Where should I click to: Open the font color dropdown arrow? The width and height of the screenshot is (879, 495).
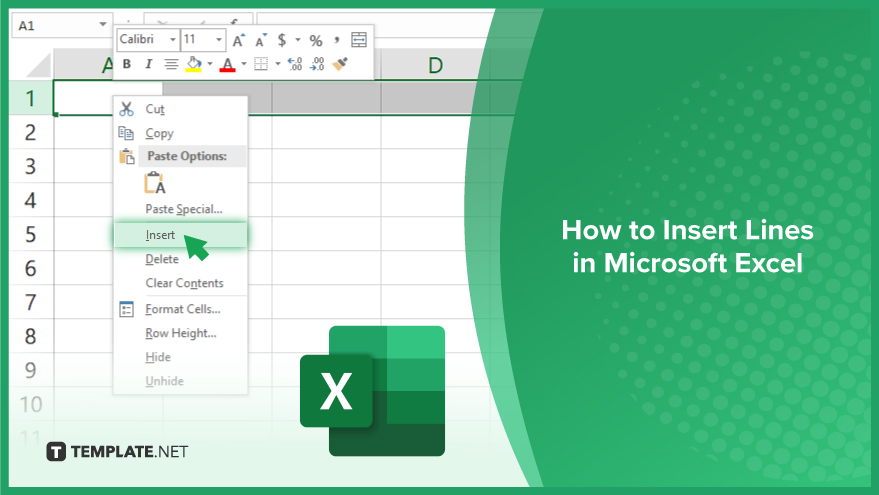click(244, 64)
